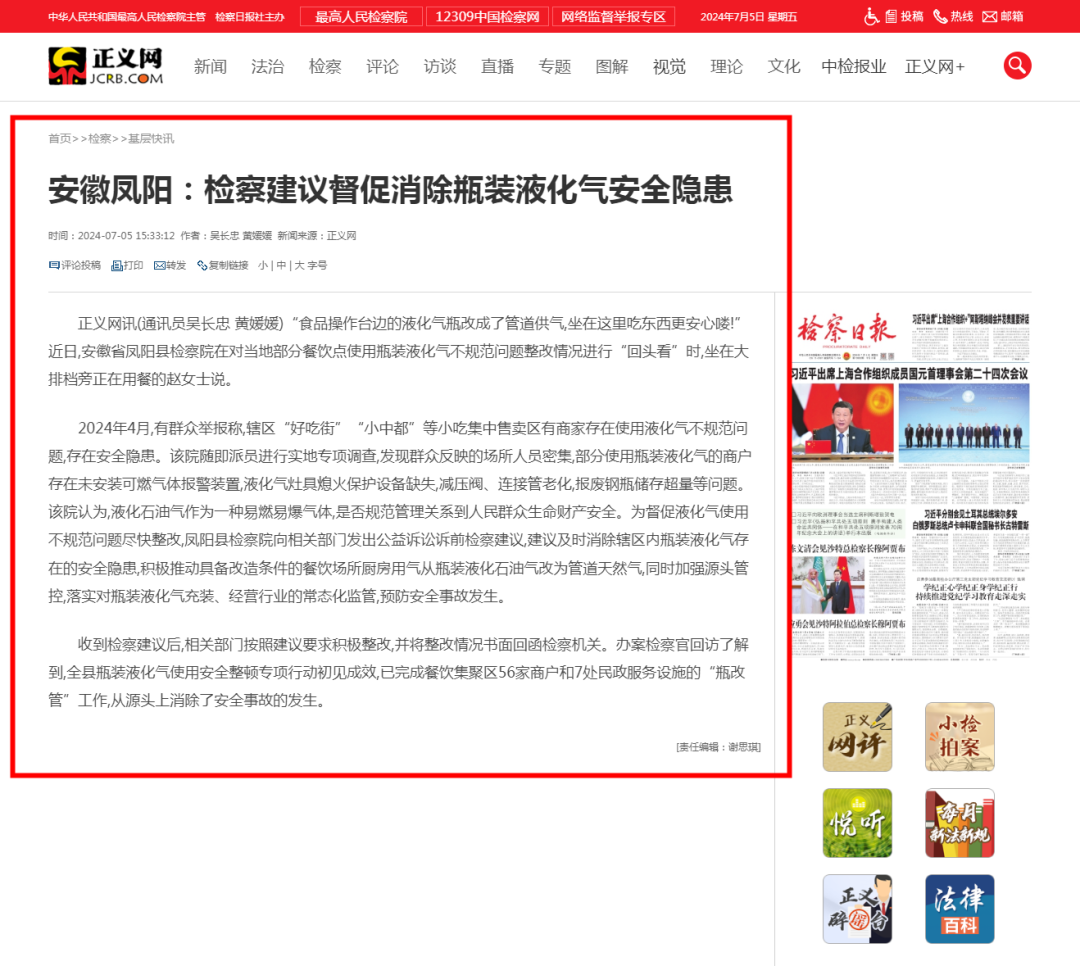Open 专题 nav item
This screenshot has width=1080, height=966.
pyautogui.click(x=554, y=67)
